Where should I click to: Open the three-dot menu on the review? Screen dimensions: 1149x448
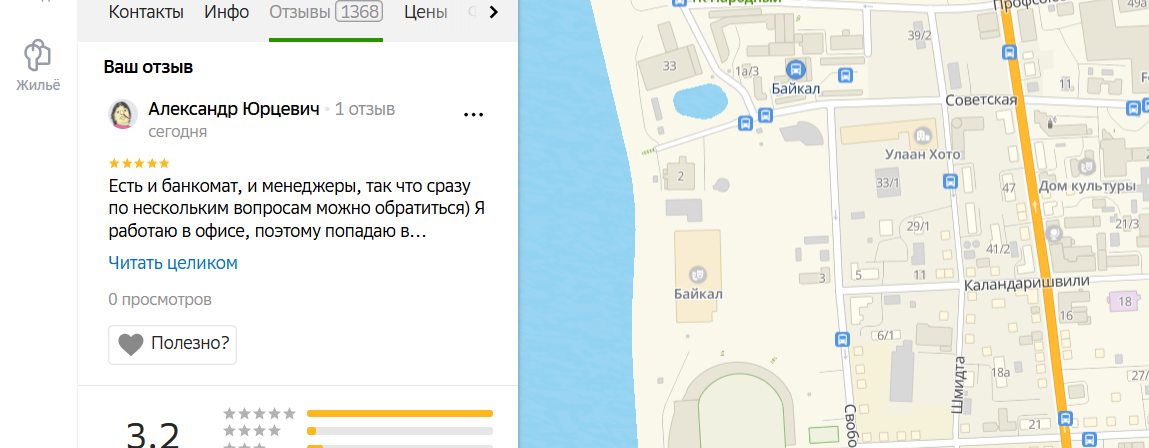pyautogui.click(x=474, y=115)
